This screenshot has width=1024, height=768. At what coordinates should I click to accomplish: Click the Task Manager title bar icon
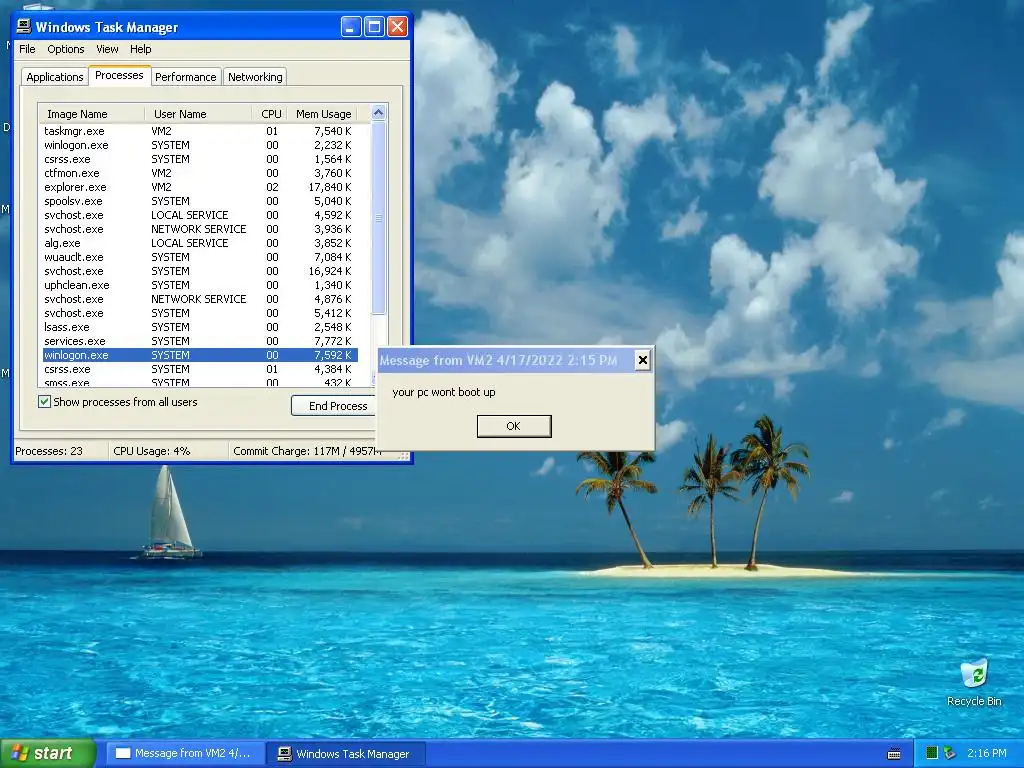(x=24, y=26)
